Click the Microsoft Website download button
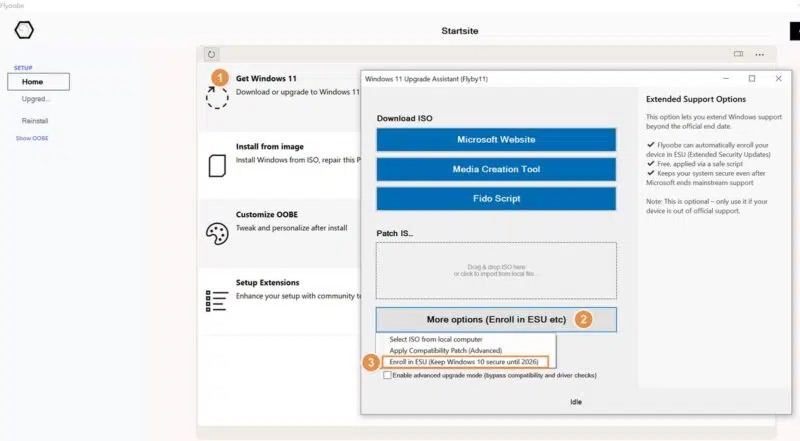Screen dimensions: 800x441 [496, 140]
